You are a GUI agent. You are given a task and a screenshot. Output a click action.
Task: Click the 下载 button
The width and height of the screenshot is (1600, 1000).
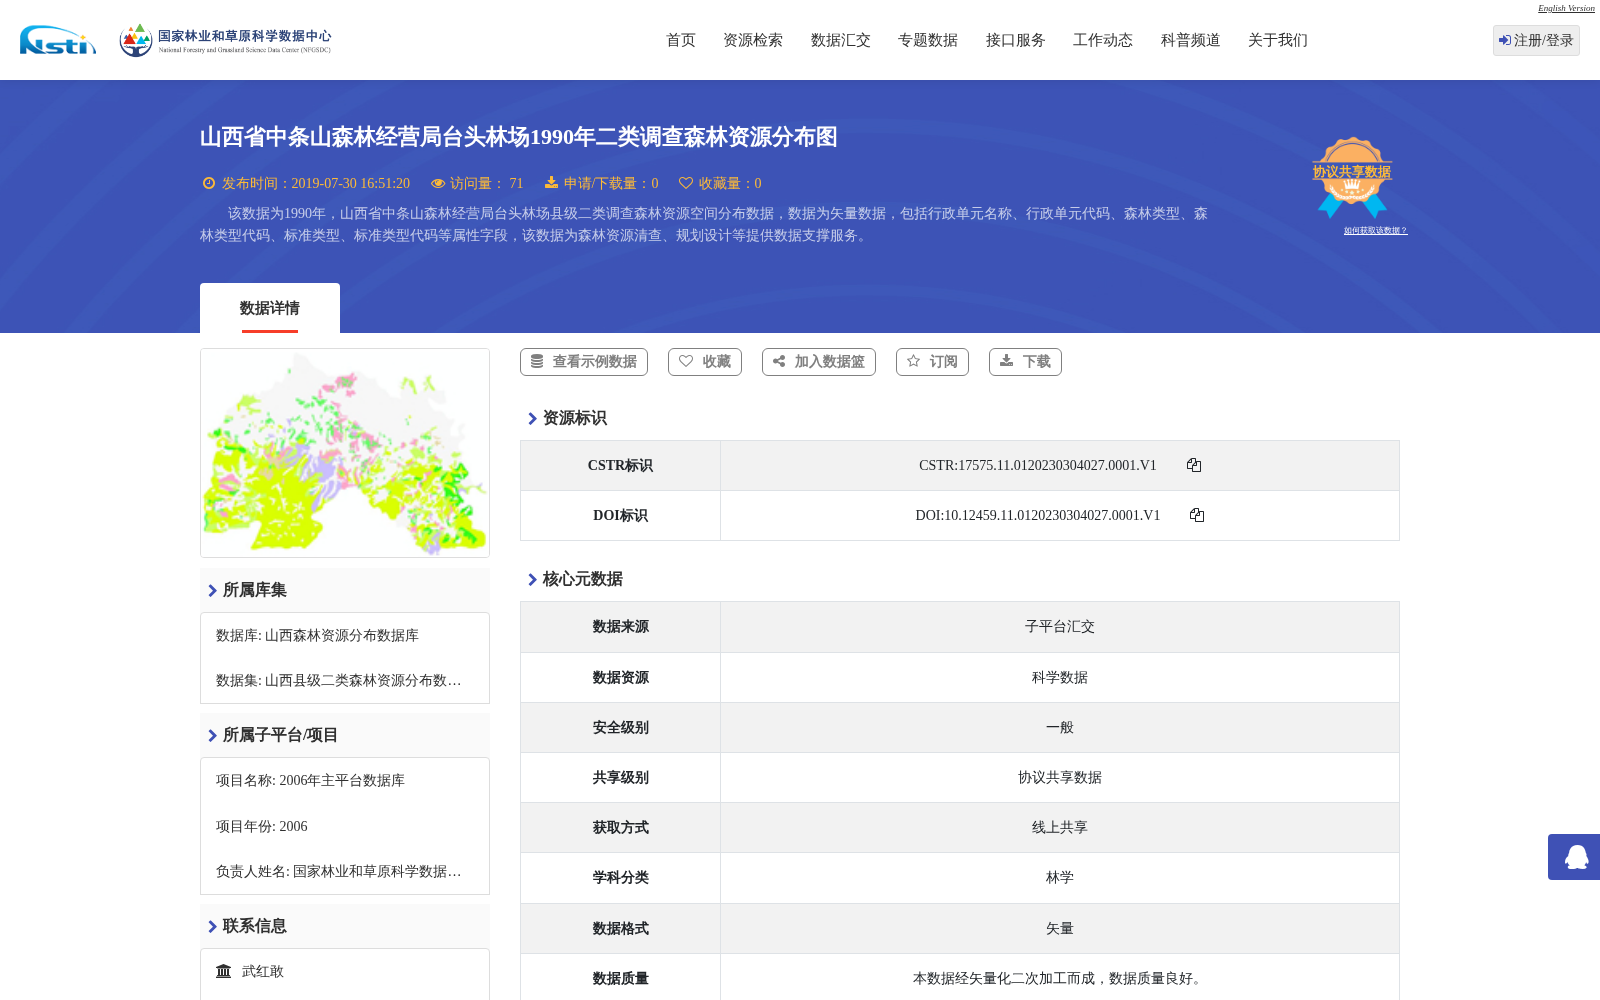[1025, 362]
